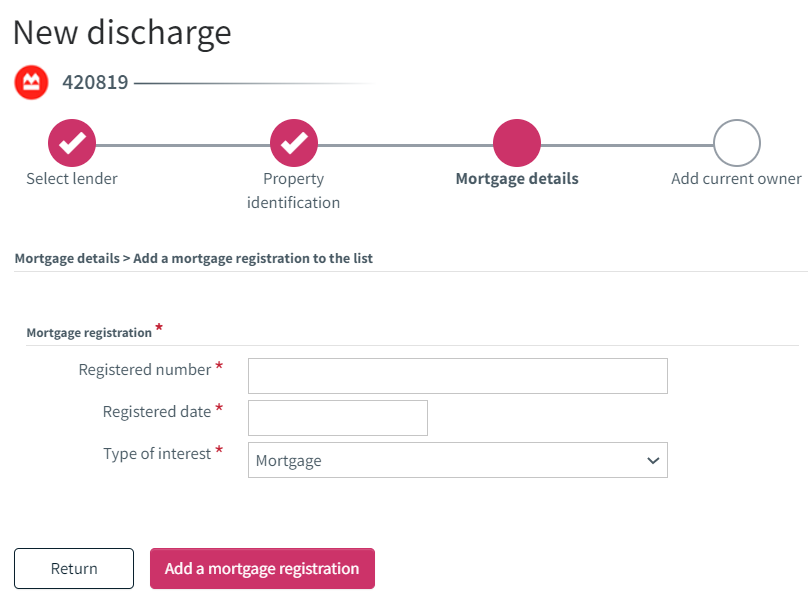
Task: Click the 'Type of interest' field label
Action: [157, 454]
